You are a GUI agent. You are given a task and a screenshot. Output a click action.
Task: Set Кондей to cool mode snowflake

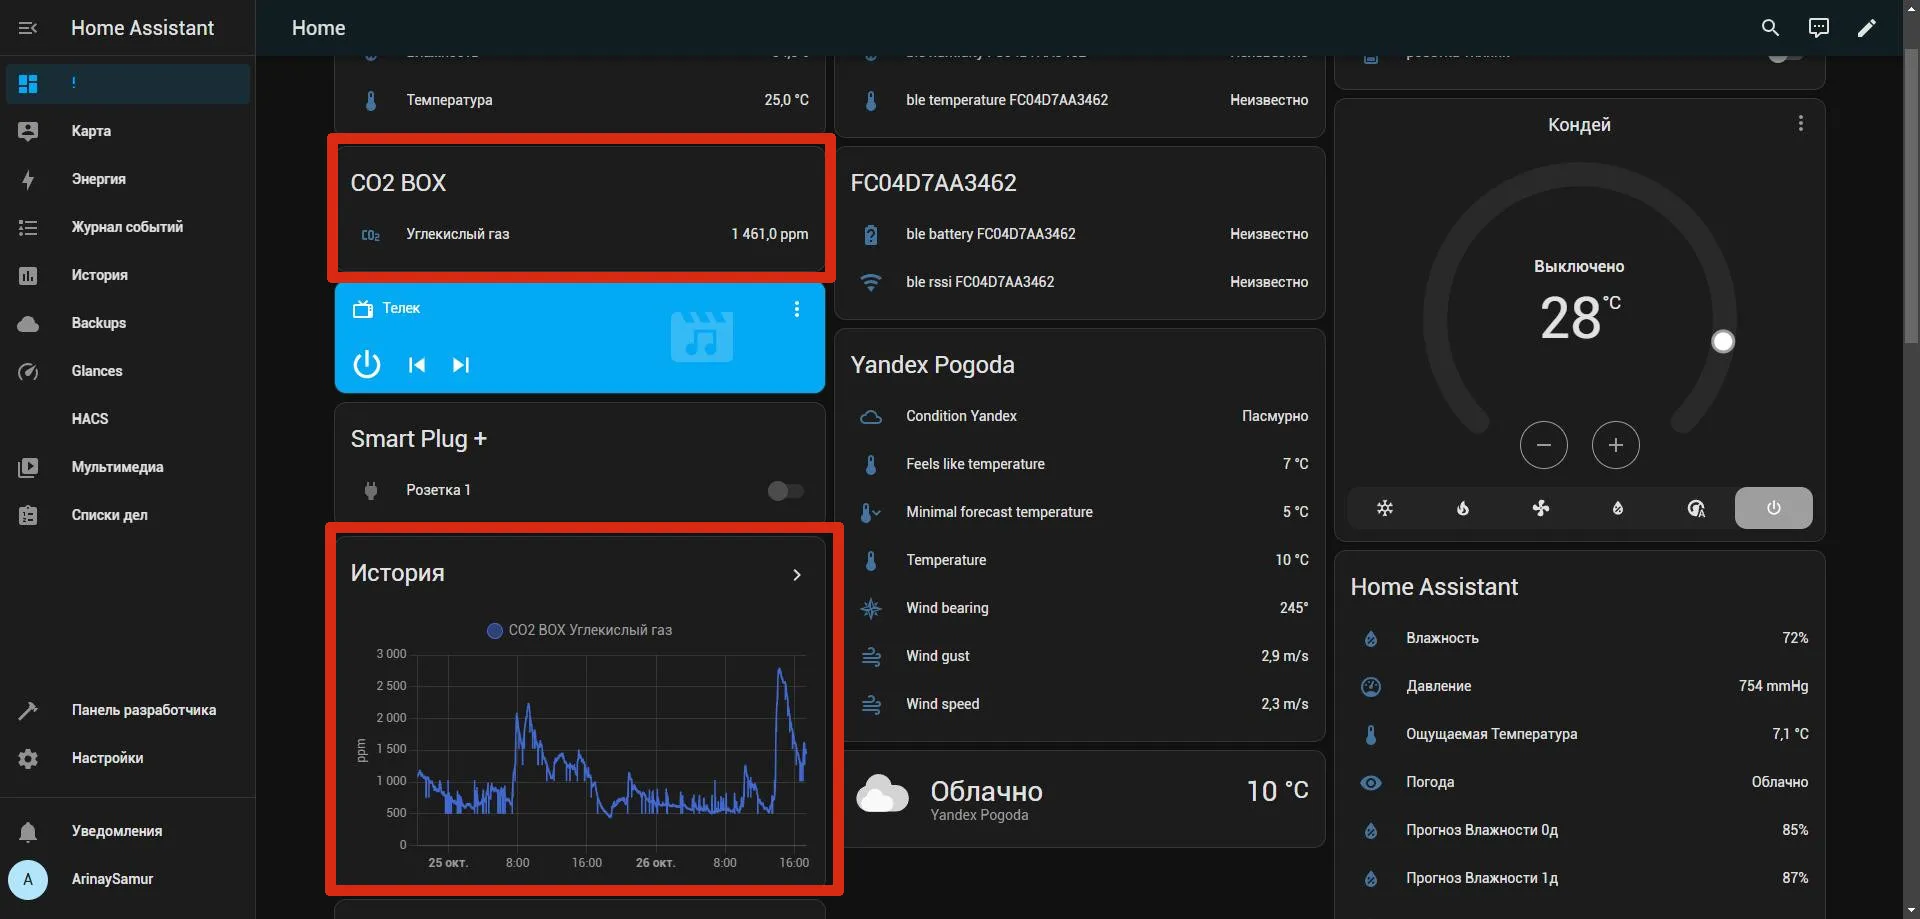[1385, 508]
